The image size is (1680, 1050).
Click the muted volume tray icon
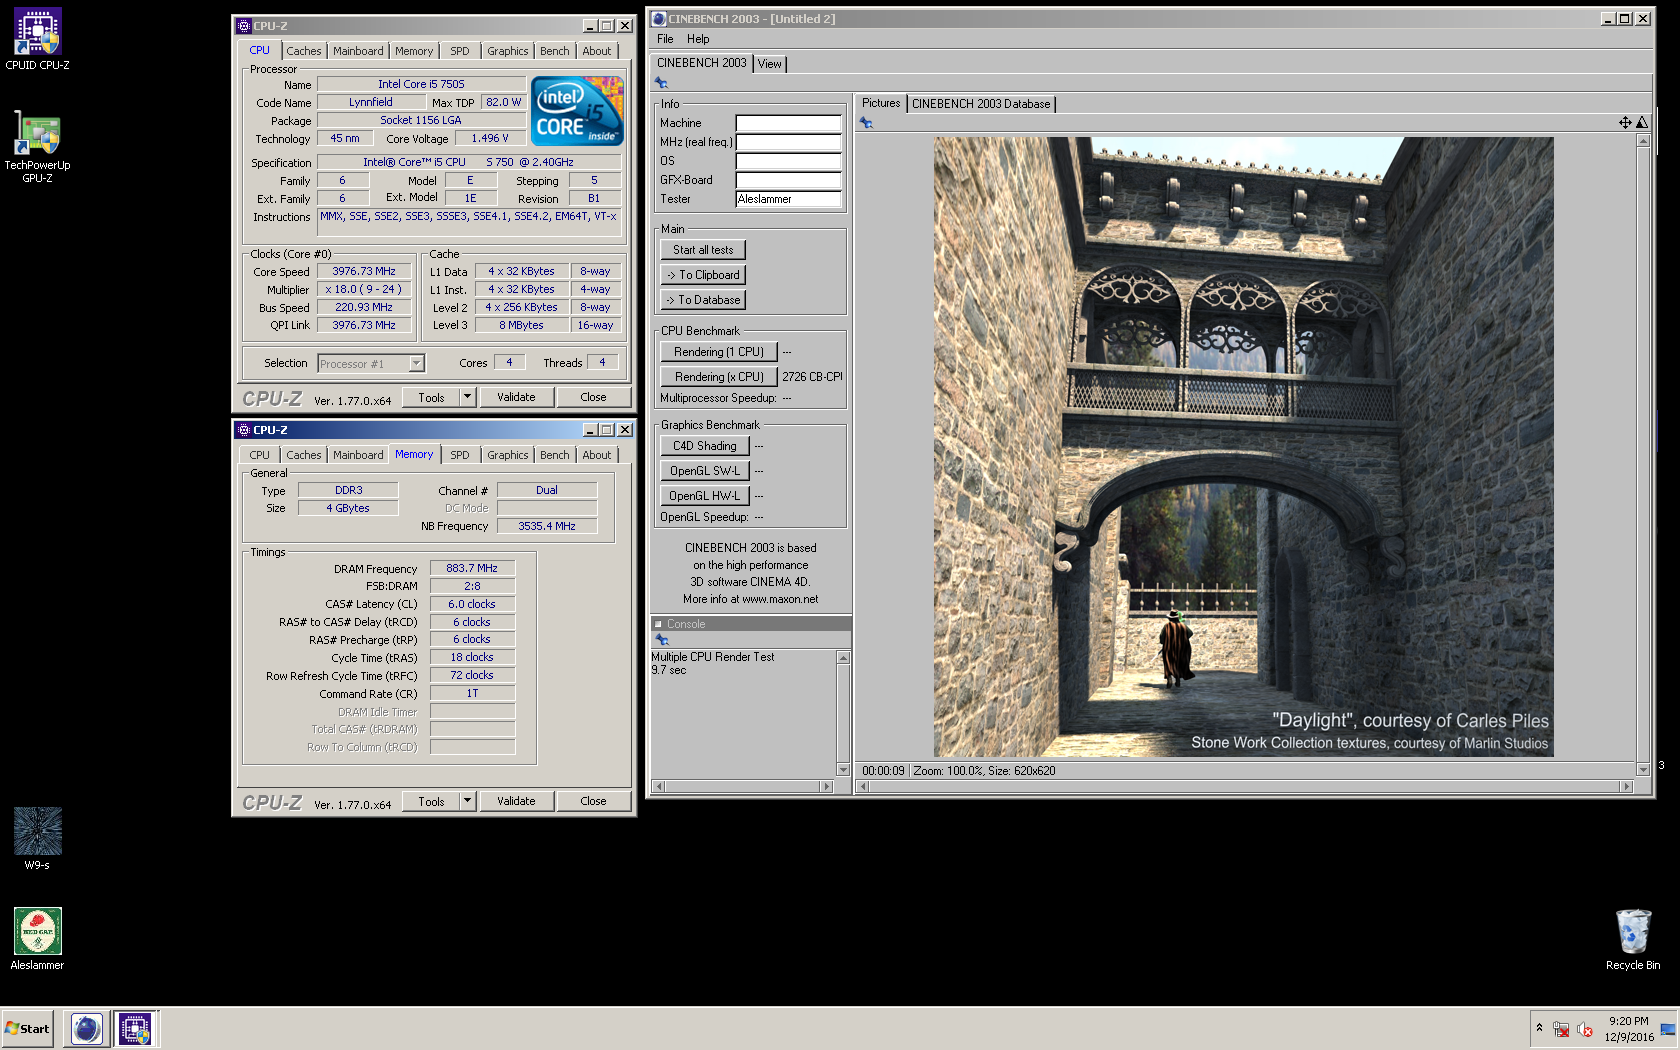tap(1585, 1029)
